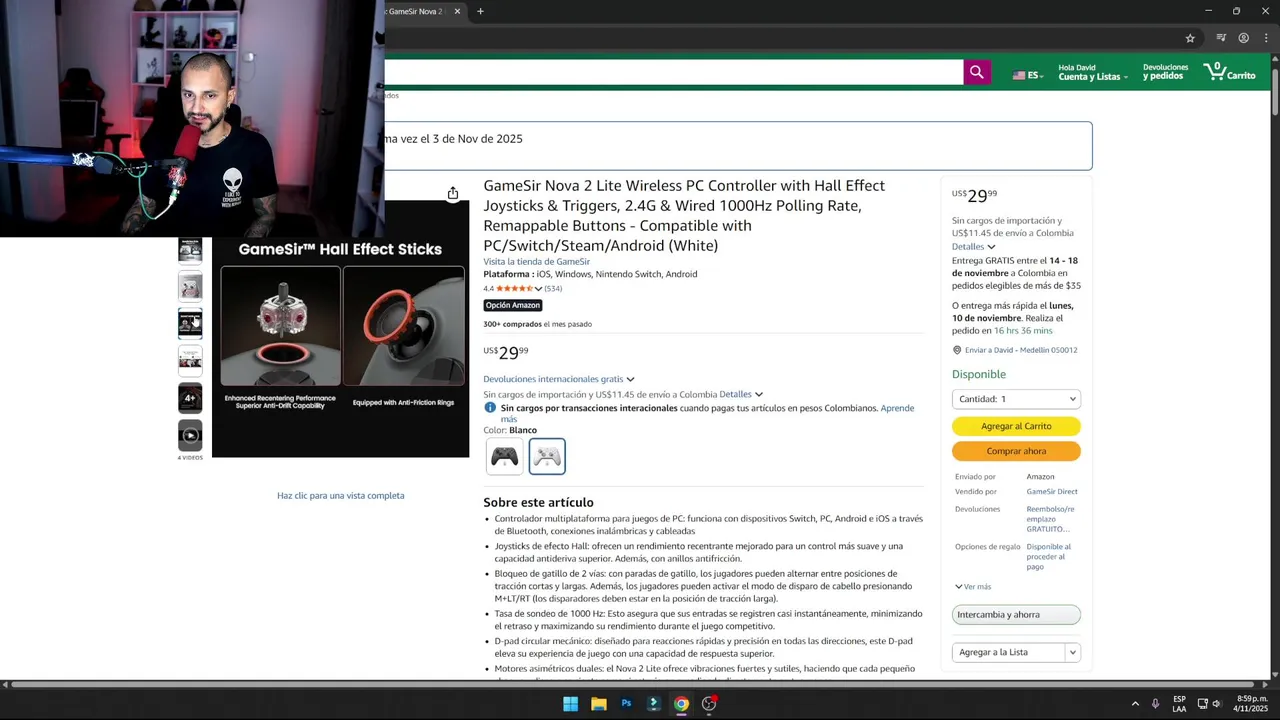Click the magenta search magnifier button

[977, 72]
